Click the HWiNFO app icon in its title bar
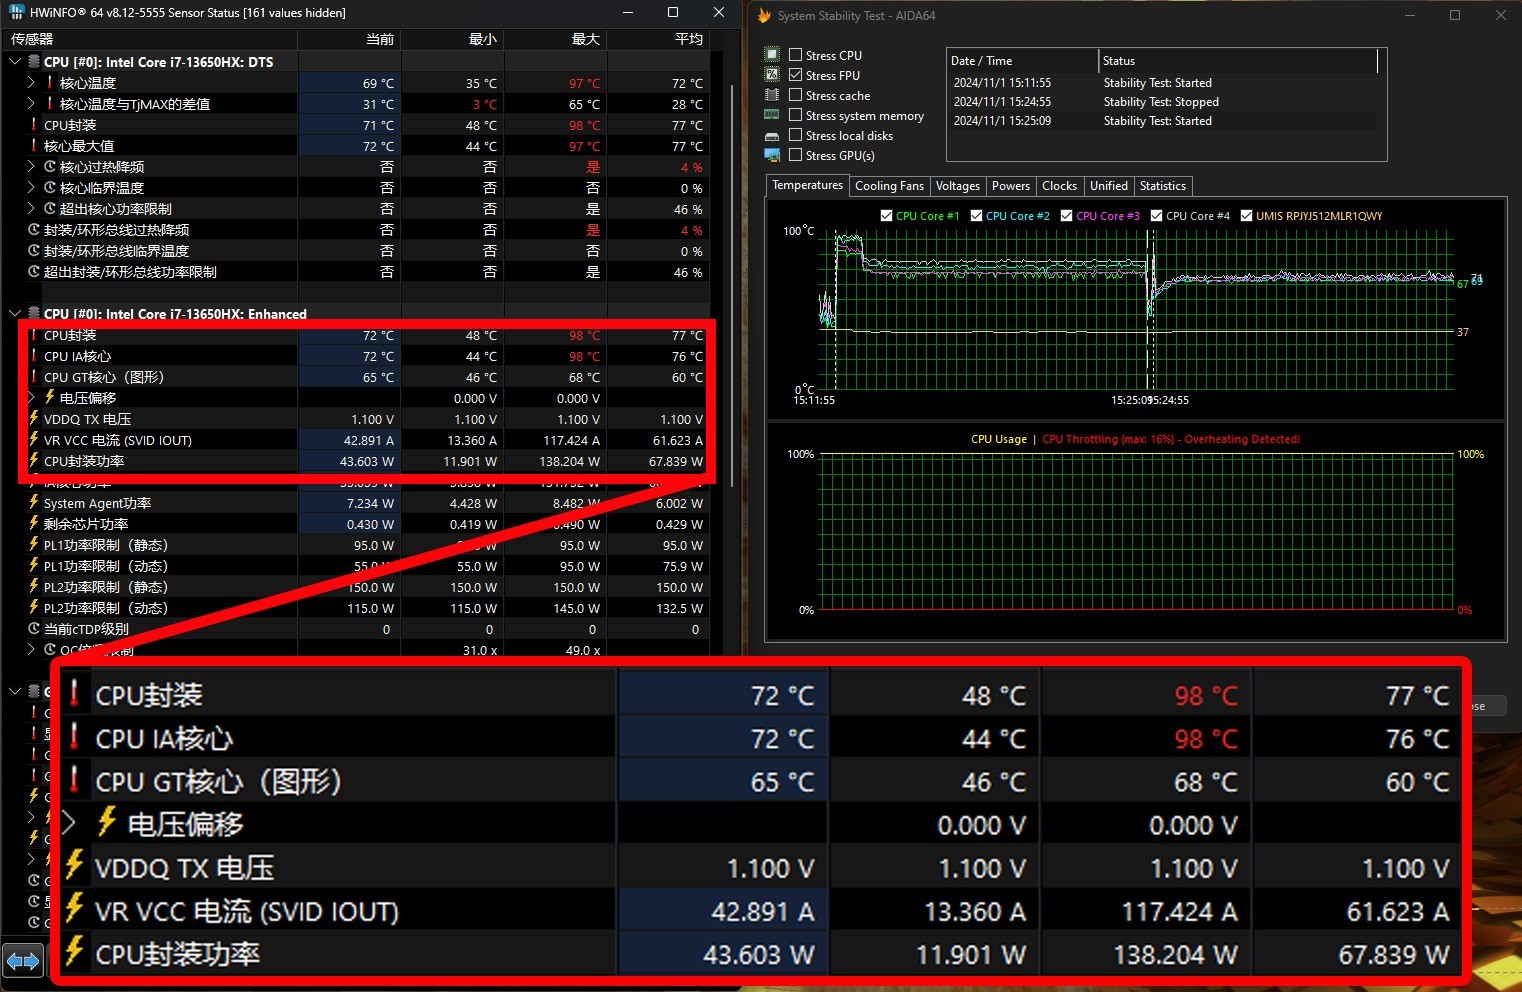Image resolution: width=1522 pixels, height=992 pixels. click(16, 12)
